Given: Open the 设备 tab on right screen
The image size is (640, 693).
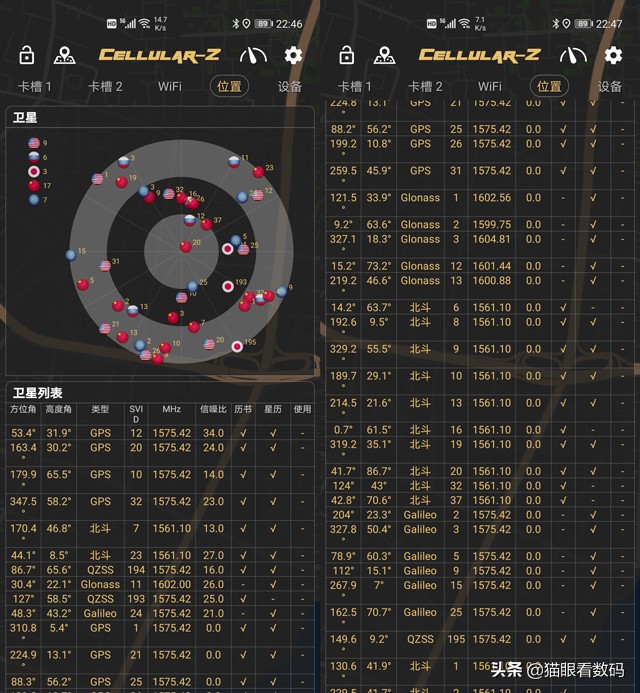Looking at the screenshot, I should point(610,87).
